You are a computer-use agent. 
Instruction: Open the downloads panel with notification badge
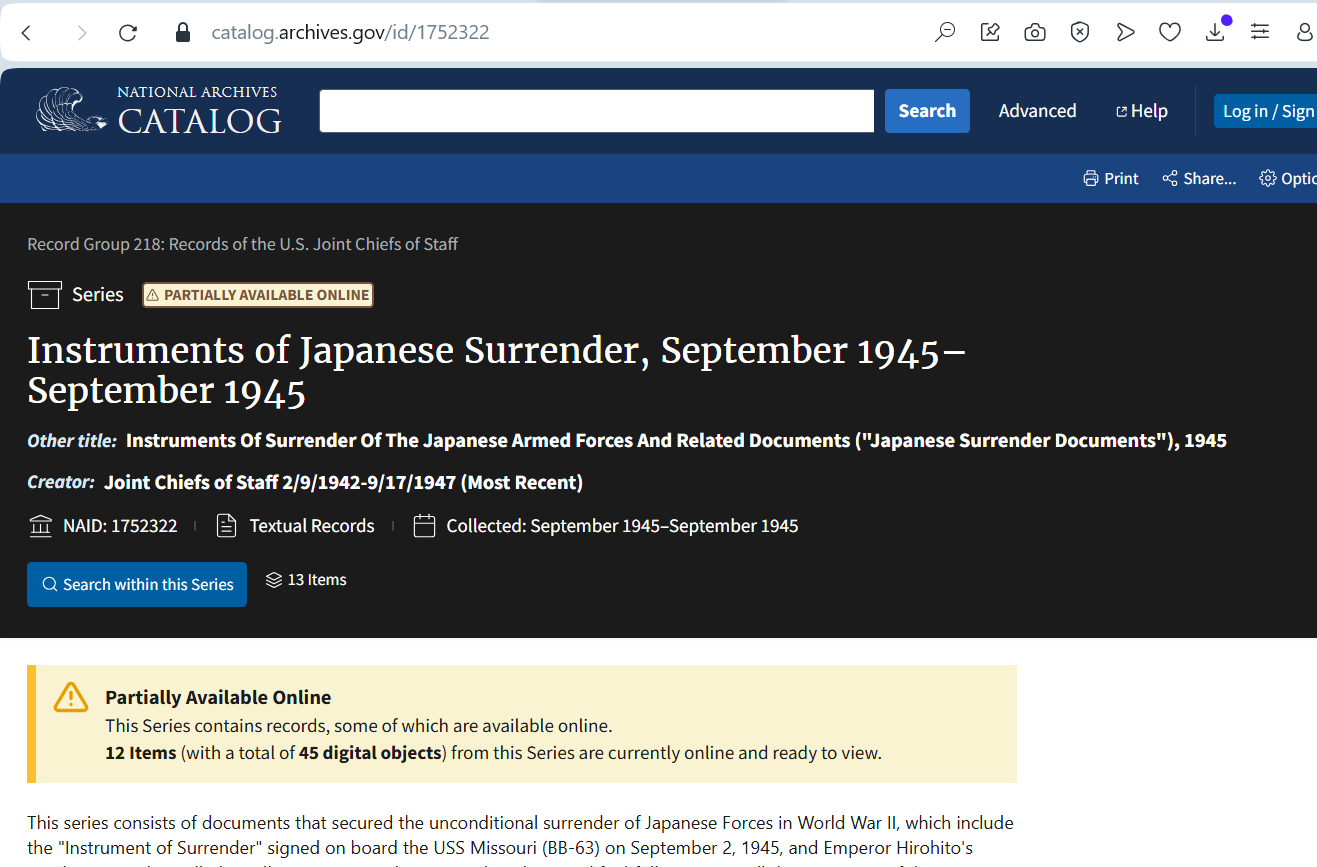point(1215,31)
